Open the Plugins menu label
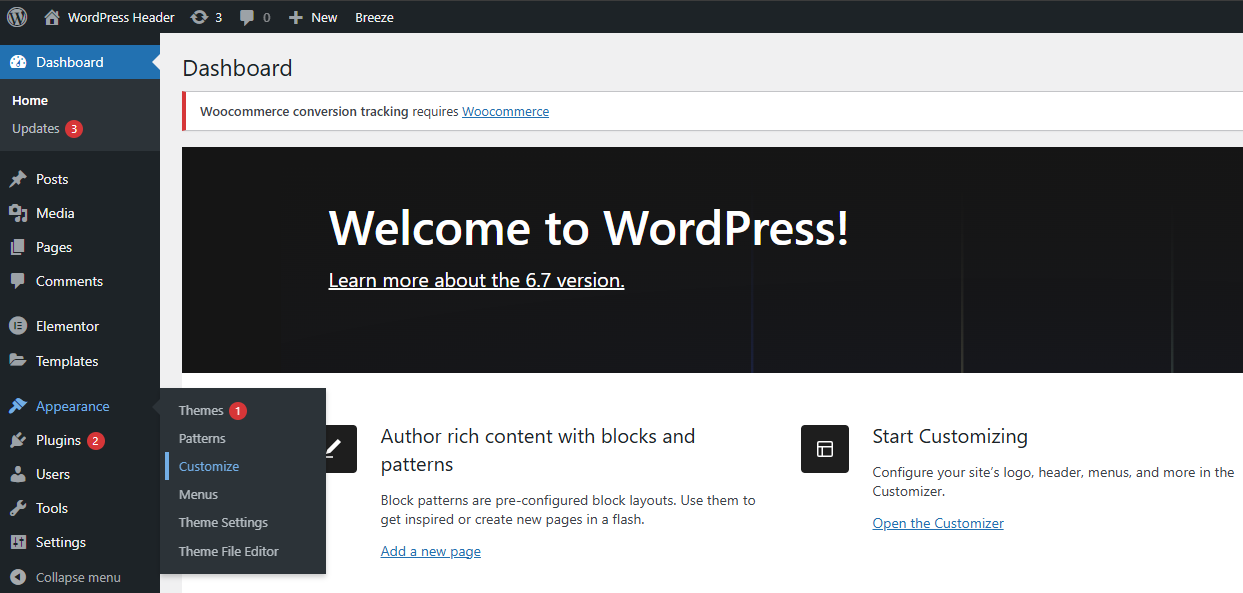The width and height of the screenshot is (1243, 593). (x=58, y=440)
